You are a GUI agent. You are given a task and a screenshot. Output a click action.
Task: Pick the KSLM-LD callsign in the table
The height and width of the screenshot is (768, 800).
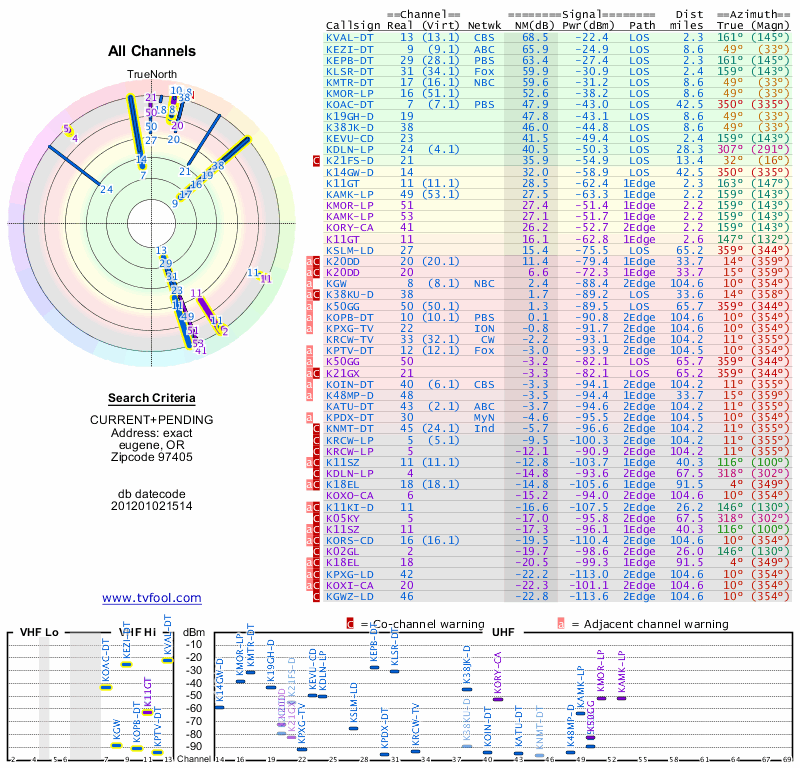click(349, 250)
